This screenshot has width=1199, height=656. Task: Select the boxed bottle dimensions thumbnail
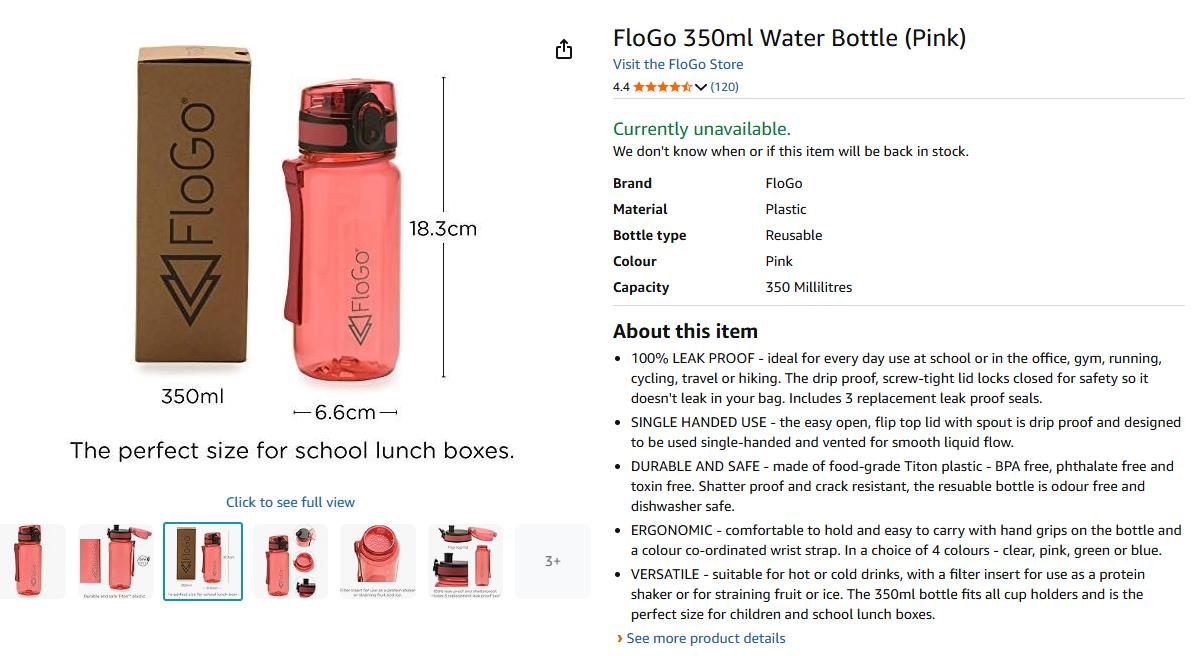click(x=203, y=561)
